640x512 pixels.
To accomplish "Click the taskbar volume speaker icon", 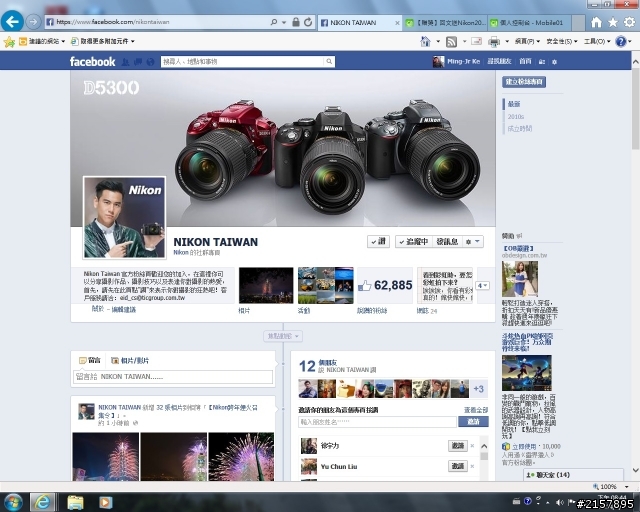I will [559, 502].
